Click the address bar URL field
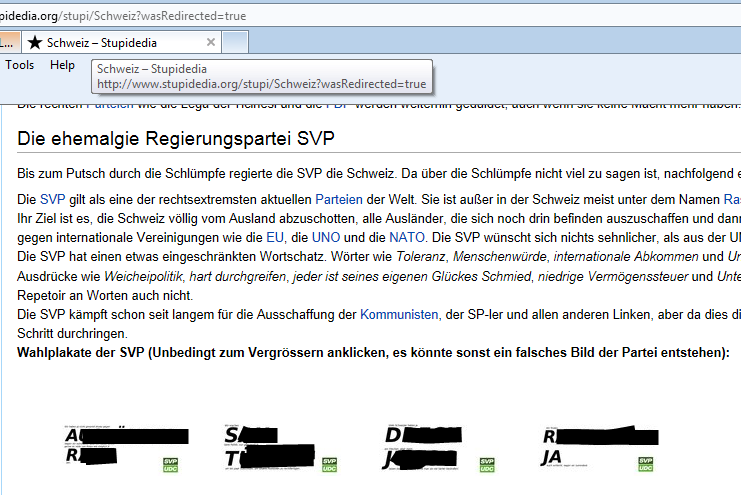 [x=370, y=16]
